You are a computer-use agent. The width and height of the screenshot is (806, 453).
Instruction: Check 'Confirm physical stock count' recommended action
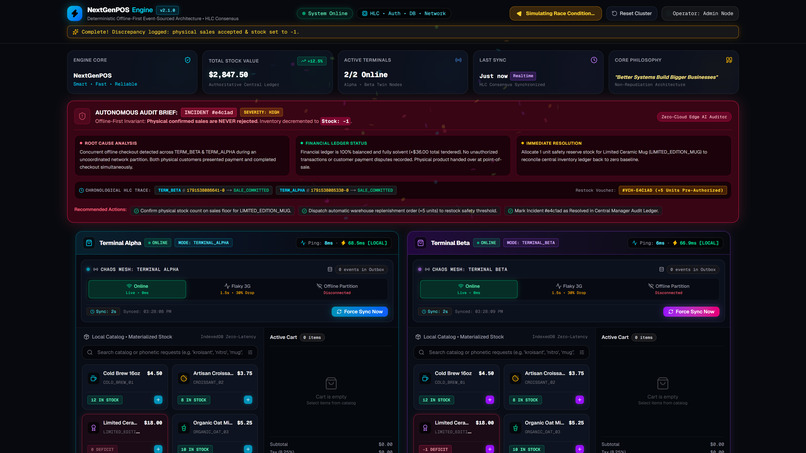pos(212,211)
